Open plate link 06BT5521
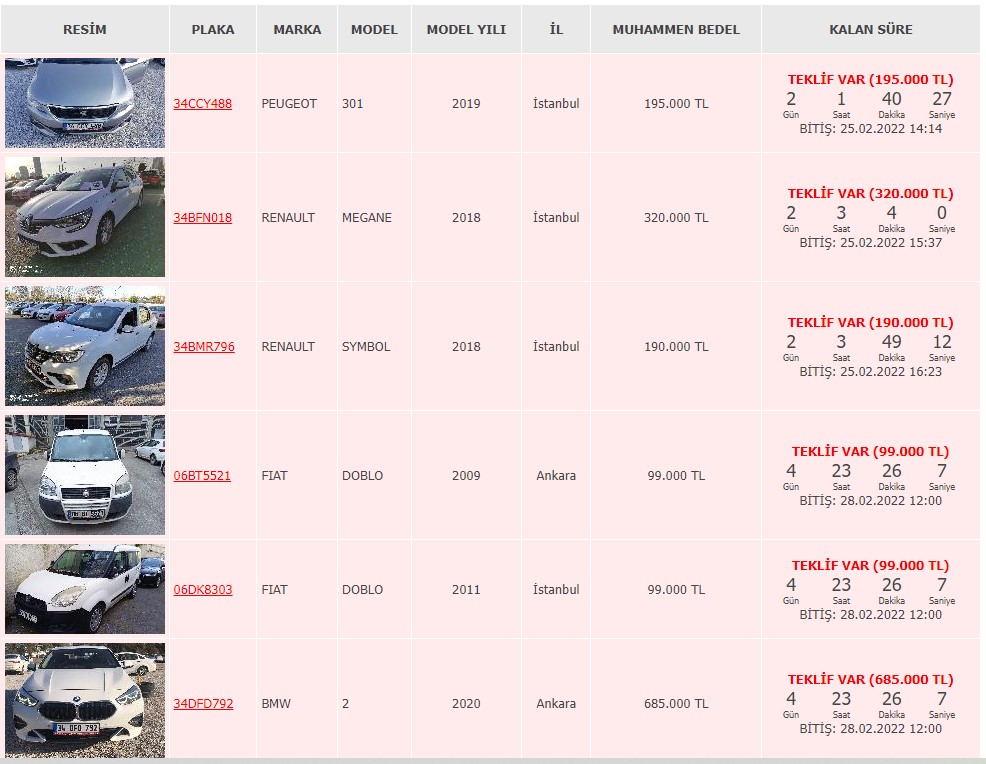 point(202,475)
